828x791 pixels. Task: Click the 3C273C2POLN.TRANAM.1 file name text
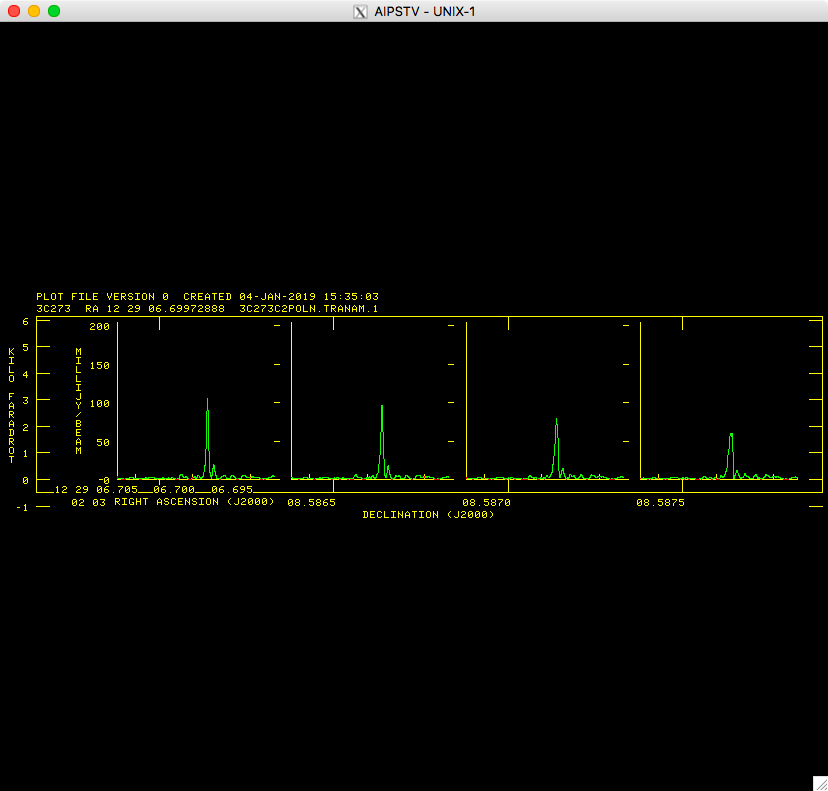[x=309, y=309]
